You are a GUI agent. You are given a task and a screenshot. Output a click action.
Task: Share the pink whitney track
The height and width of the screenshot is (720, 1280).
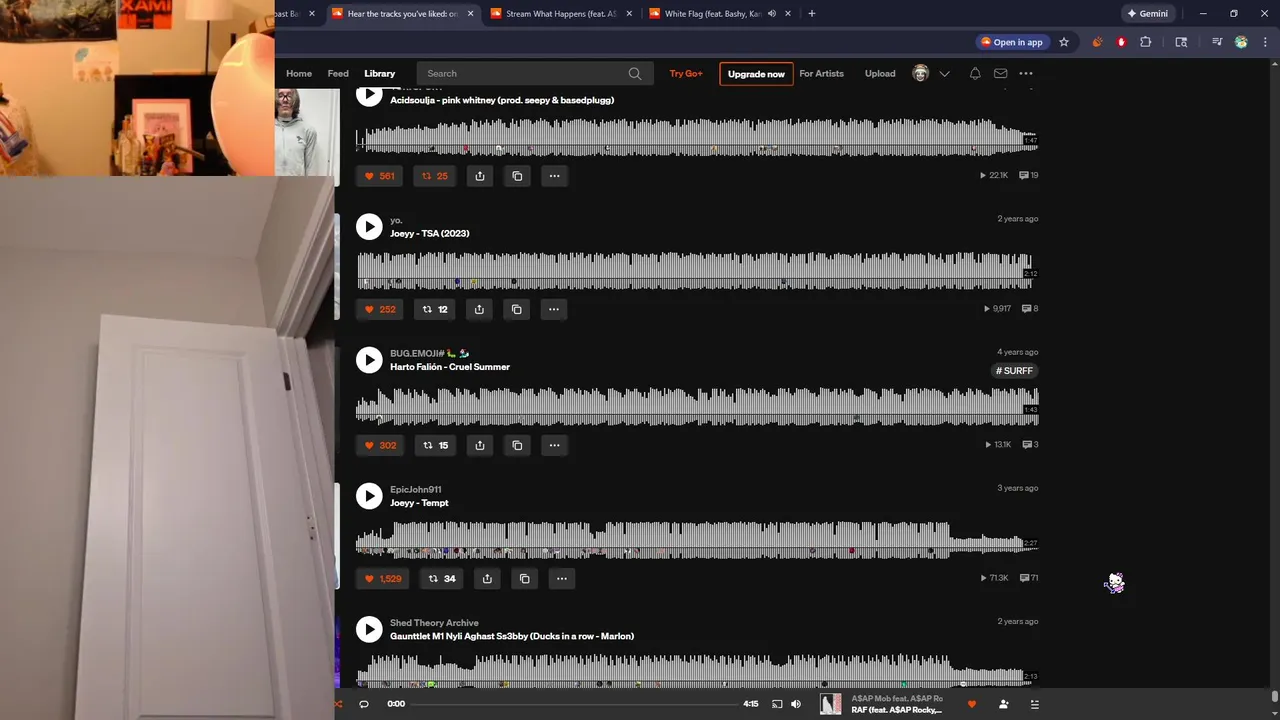click(480, 176)
